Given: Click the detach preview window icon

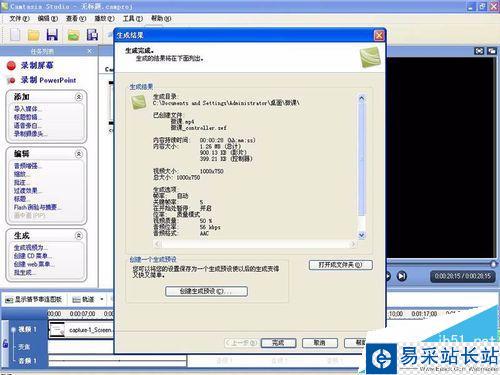Looking at the screenshot, I should (491, 51).
